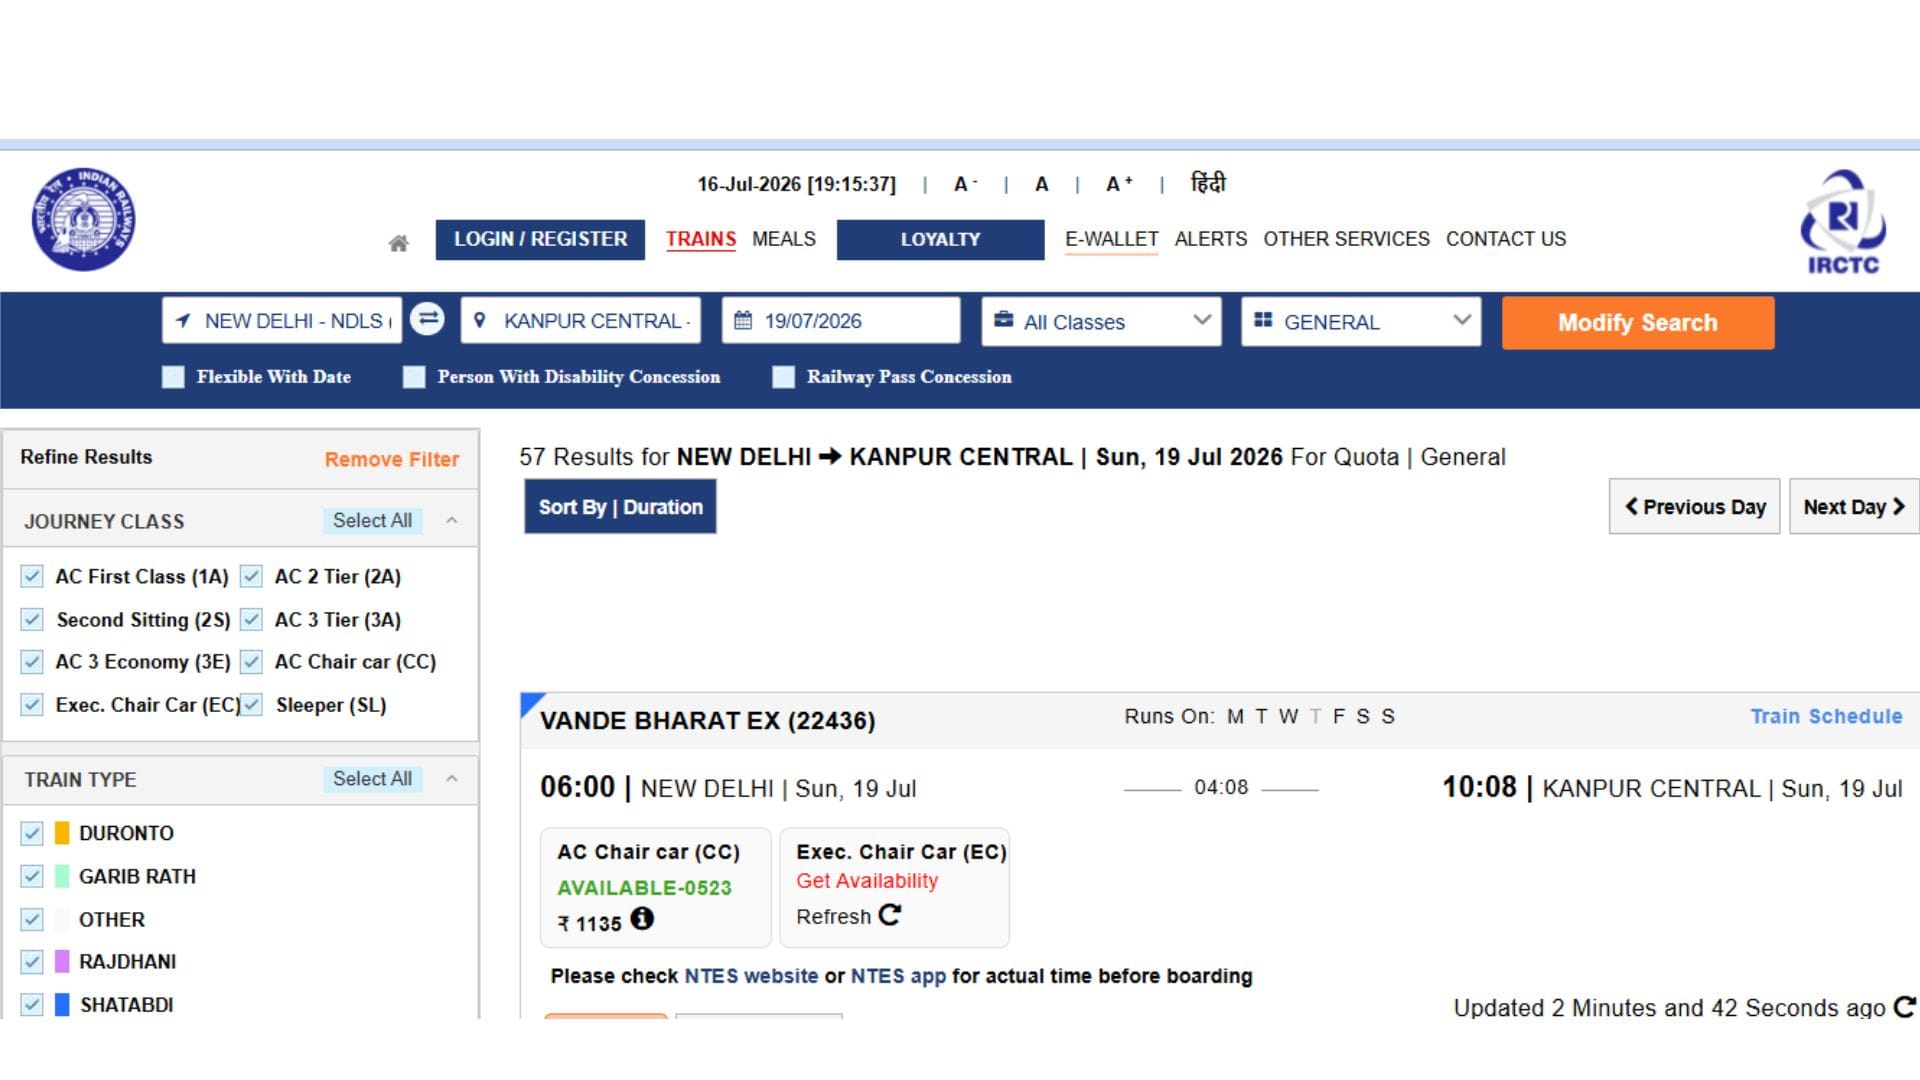
Task: Uncheck GARIB RATH train type
Action: point(32,876)
